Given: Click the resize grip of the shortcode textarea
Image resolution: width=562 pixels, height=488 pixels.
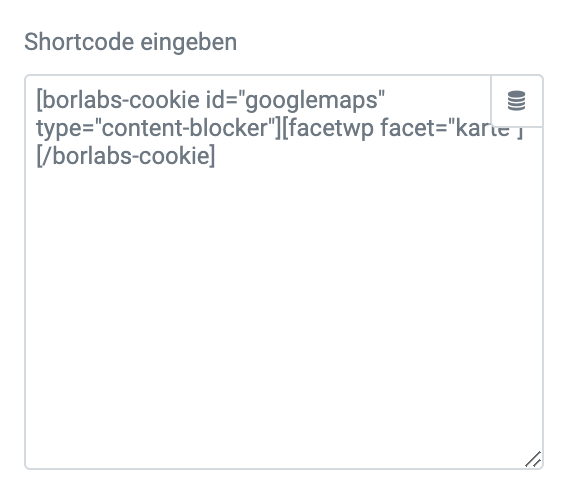Looking at the screenshot, I should pyautogui.click(x=533, y=459).
